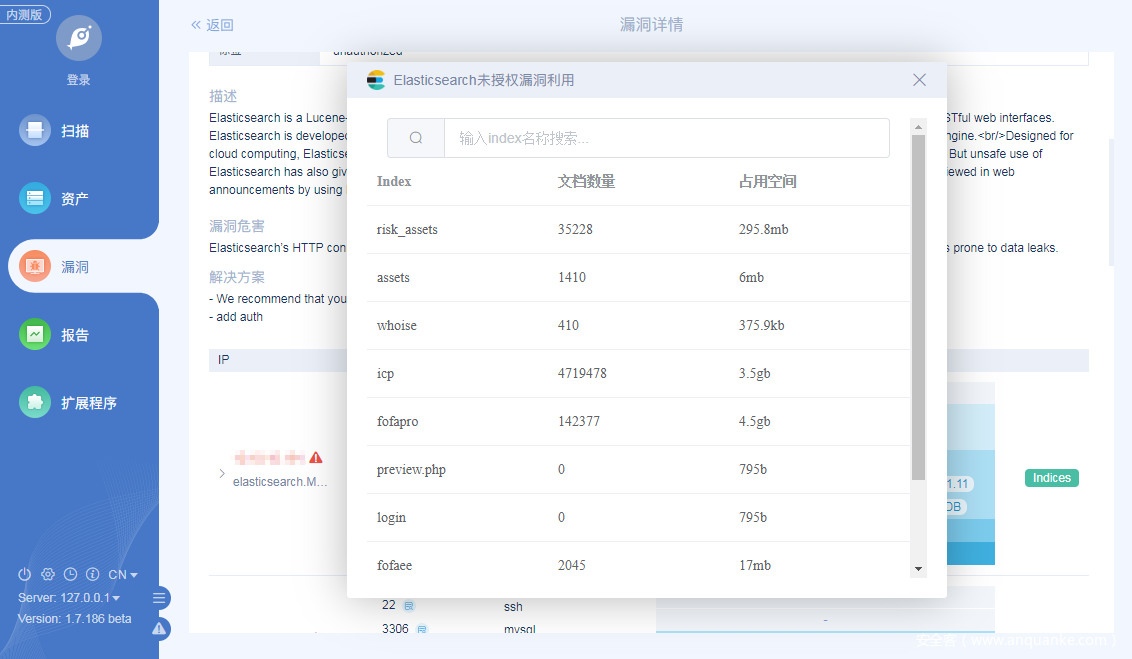Image resolution: width=1132 pixels, height=659 pixels.
Task: Click the green Indices button
Action: click(x=1052, y=478)
